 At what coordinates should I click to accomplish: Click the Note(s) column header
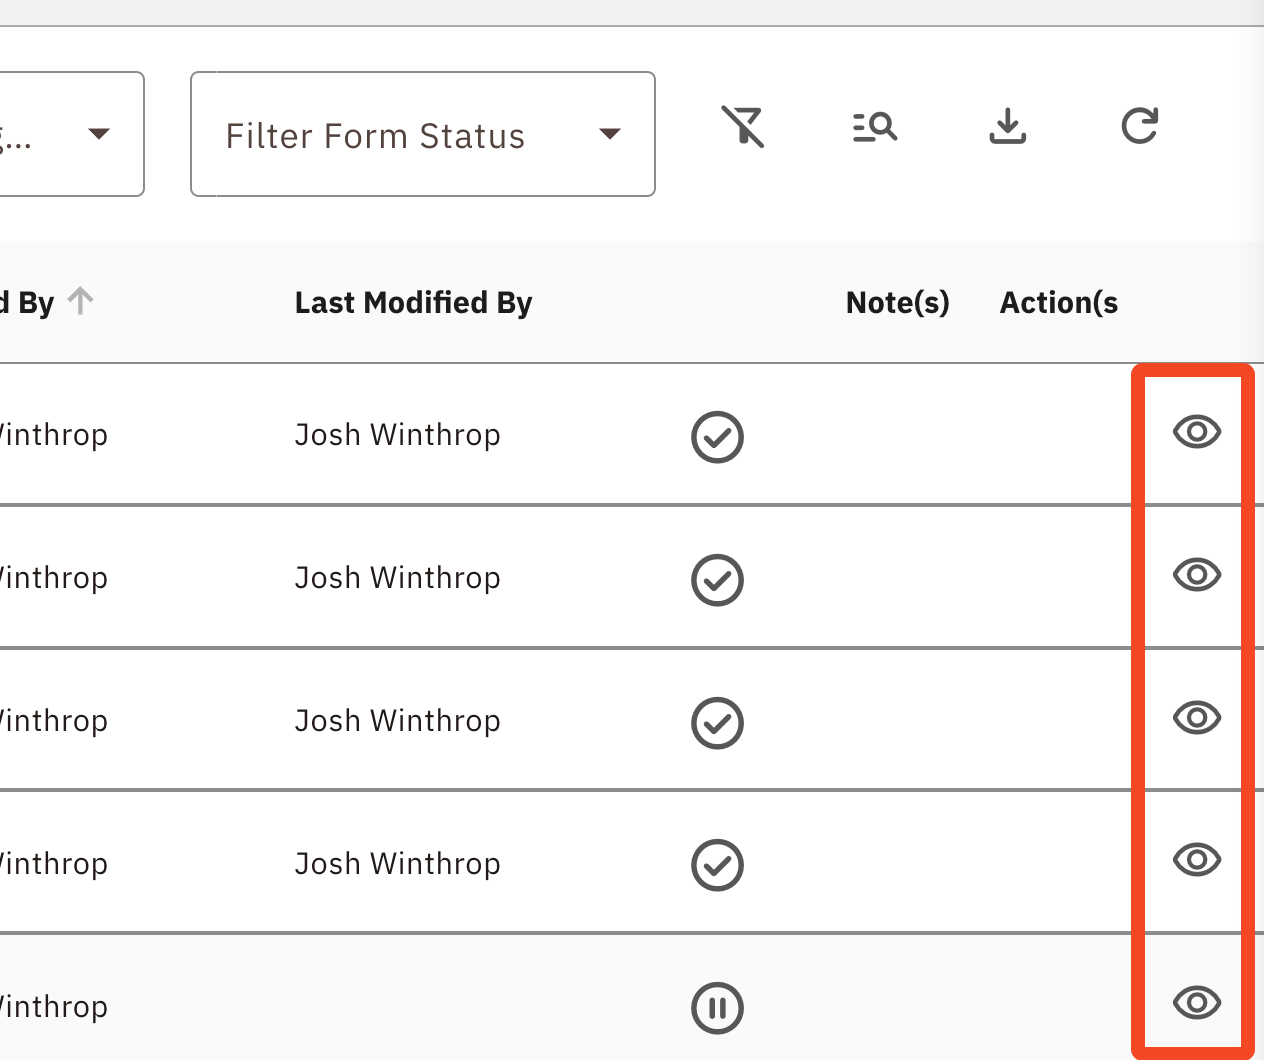coord(898,302)
